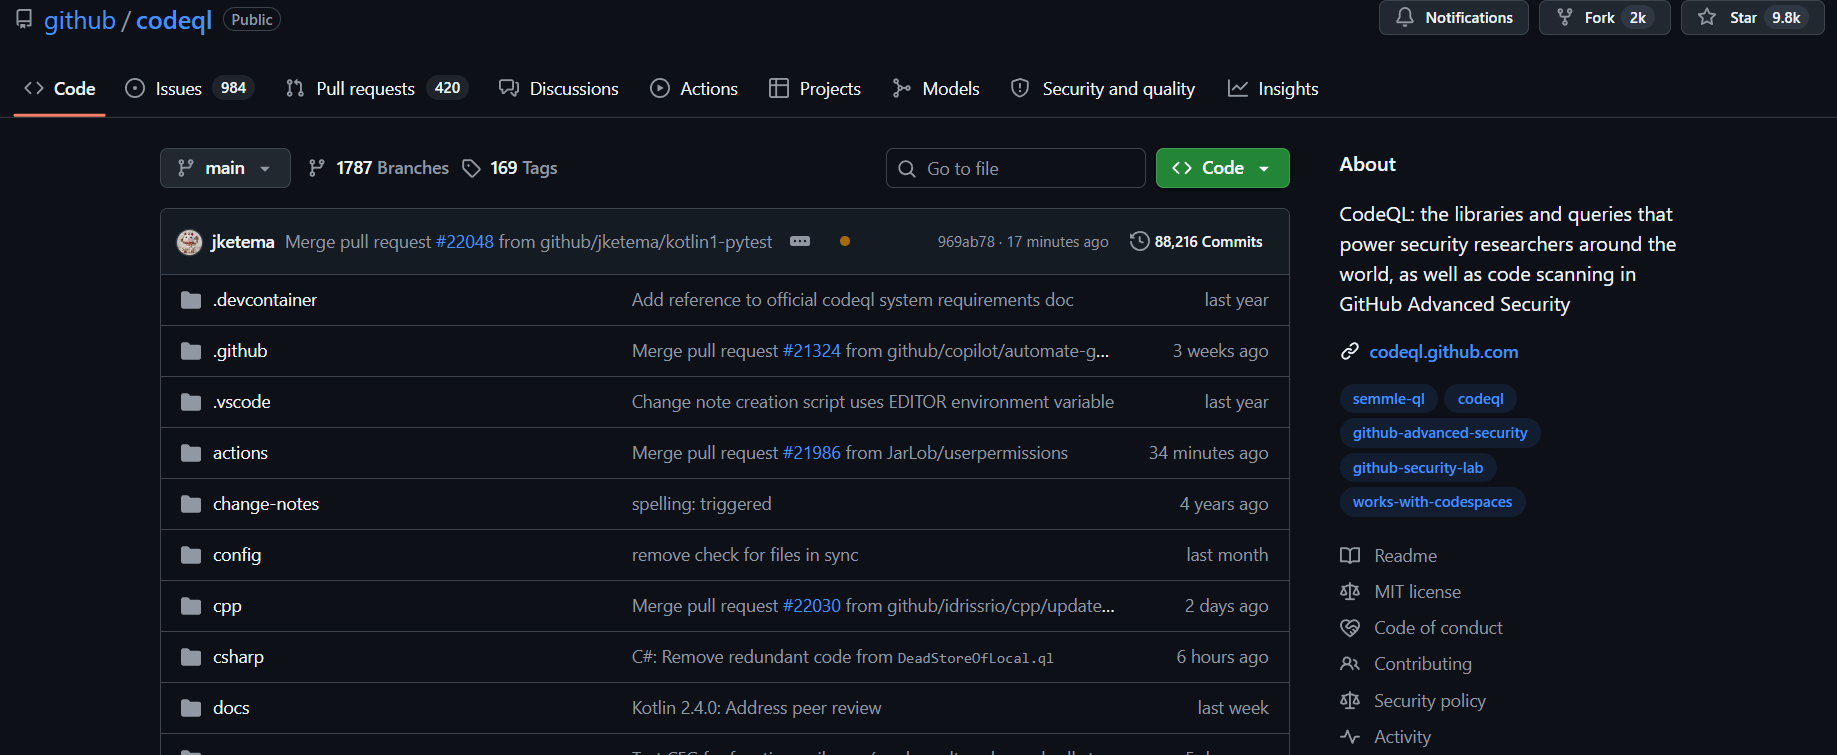Open the Insights tab
Viewport: 1837px width, 755px height.
[1273, 89]
